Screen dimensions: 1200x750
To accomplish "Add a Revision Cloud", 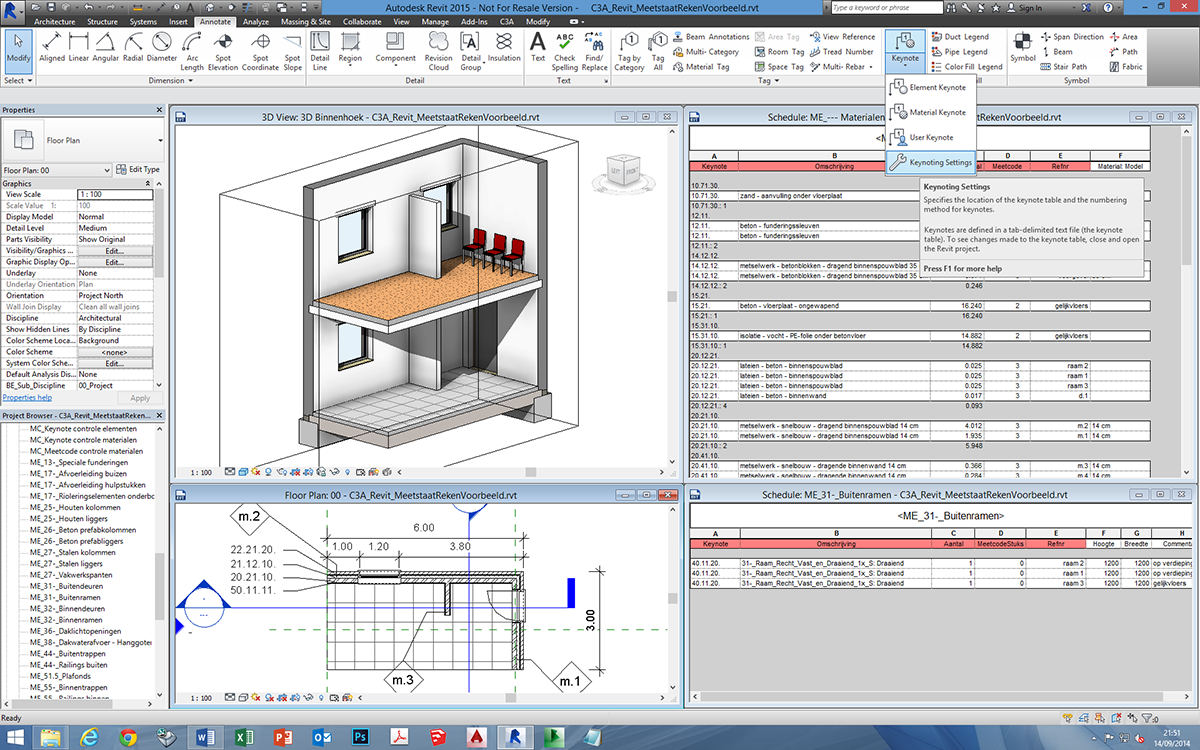I will coord(439,52).
